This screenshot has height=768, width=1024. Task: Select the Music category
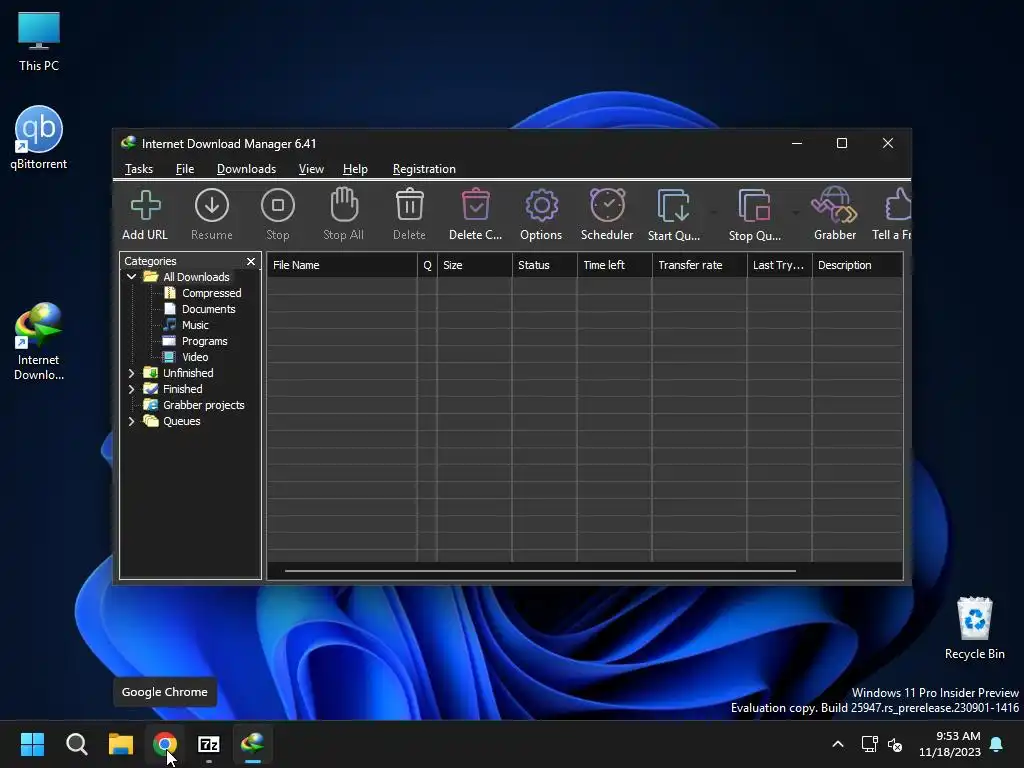[195, 325]
